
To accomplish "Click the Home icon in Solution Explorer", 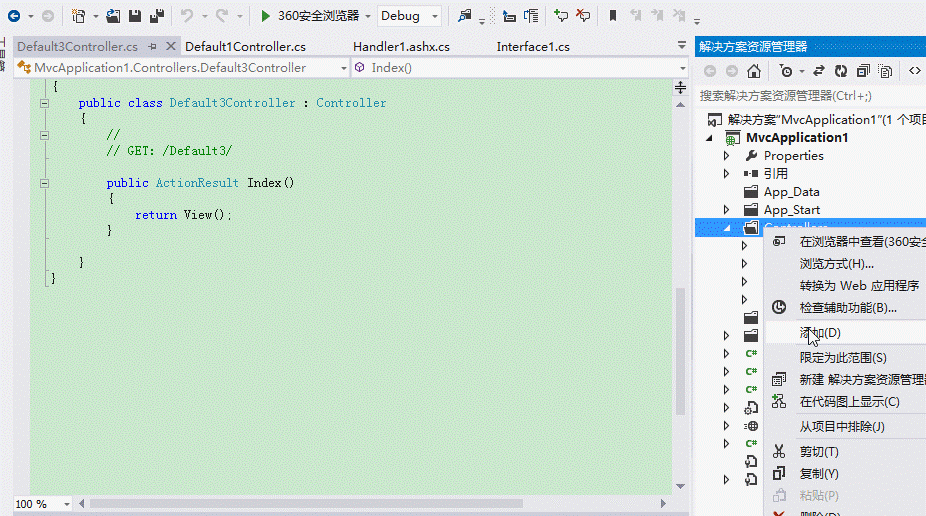I will tap(754, 71).
